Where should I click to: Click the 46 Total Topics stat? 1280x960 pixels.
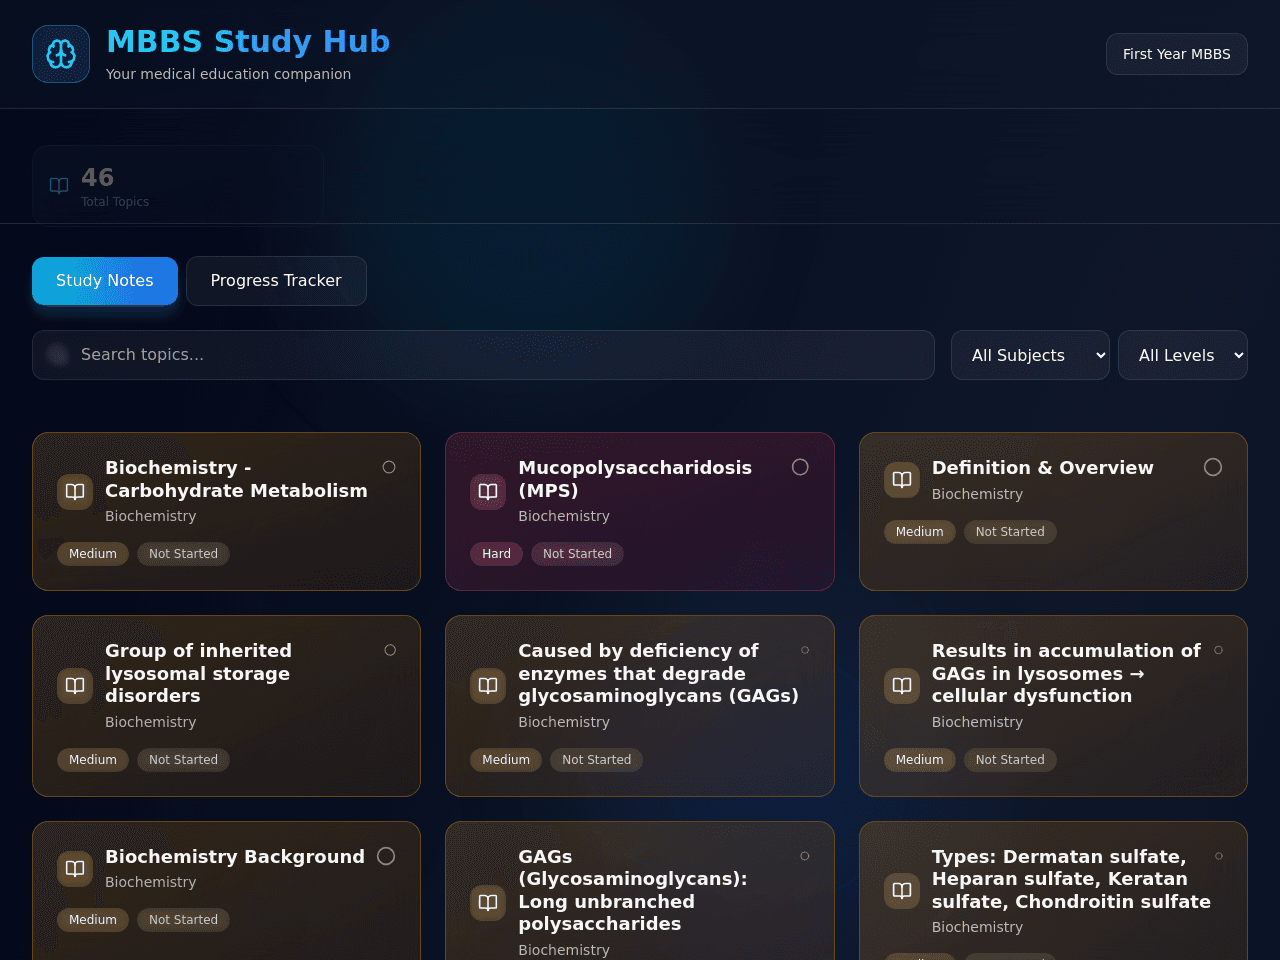pos(178,185)
